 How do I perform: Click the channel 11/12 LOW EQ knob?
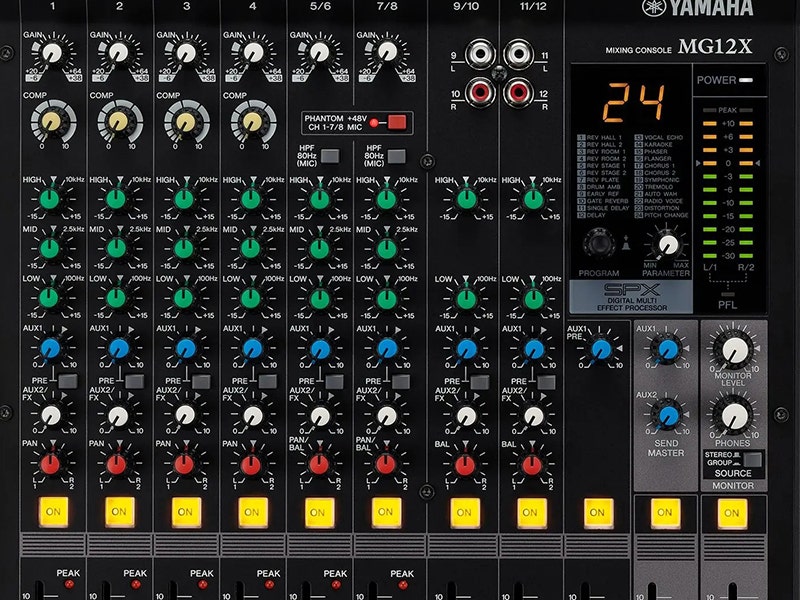click(533, 299)
